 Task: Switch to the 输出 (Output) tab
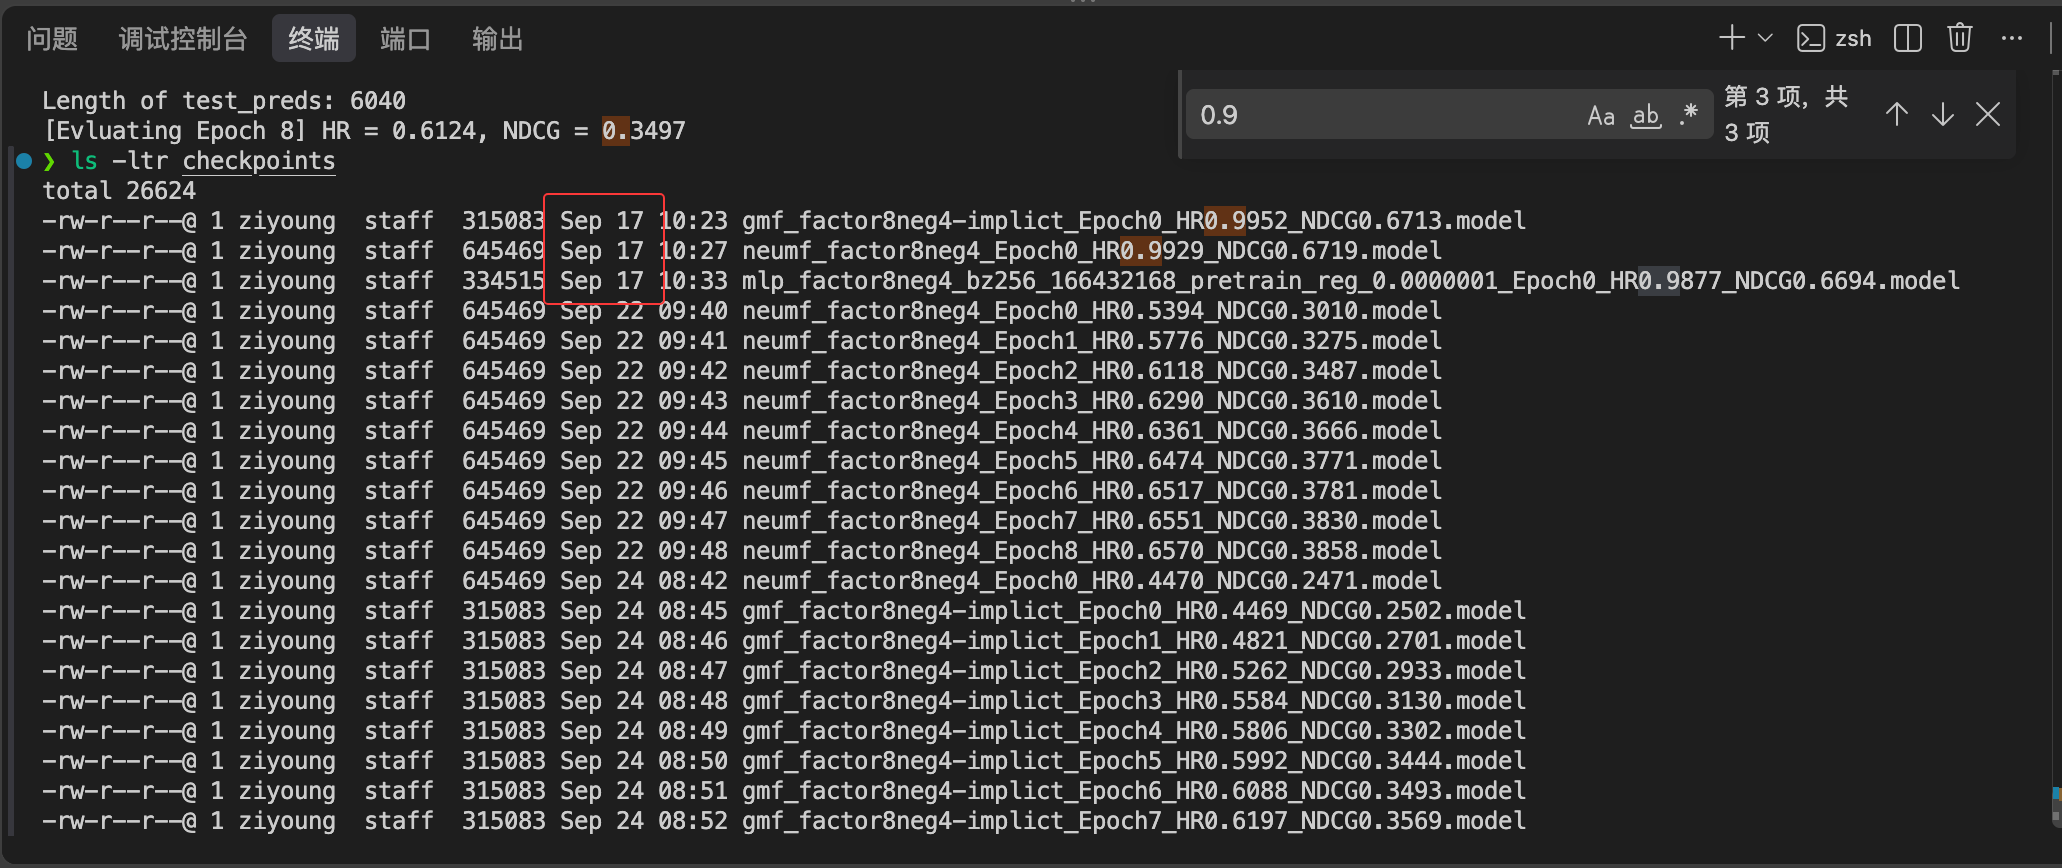pyautogui.click(x=497, y=39)
